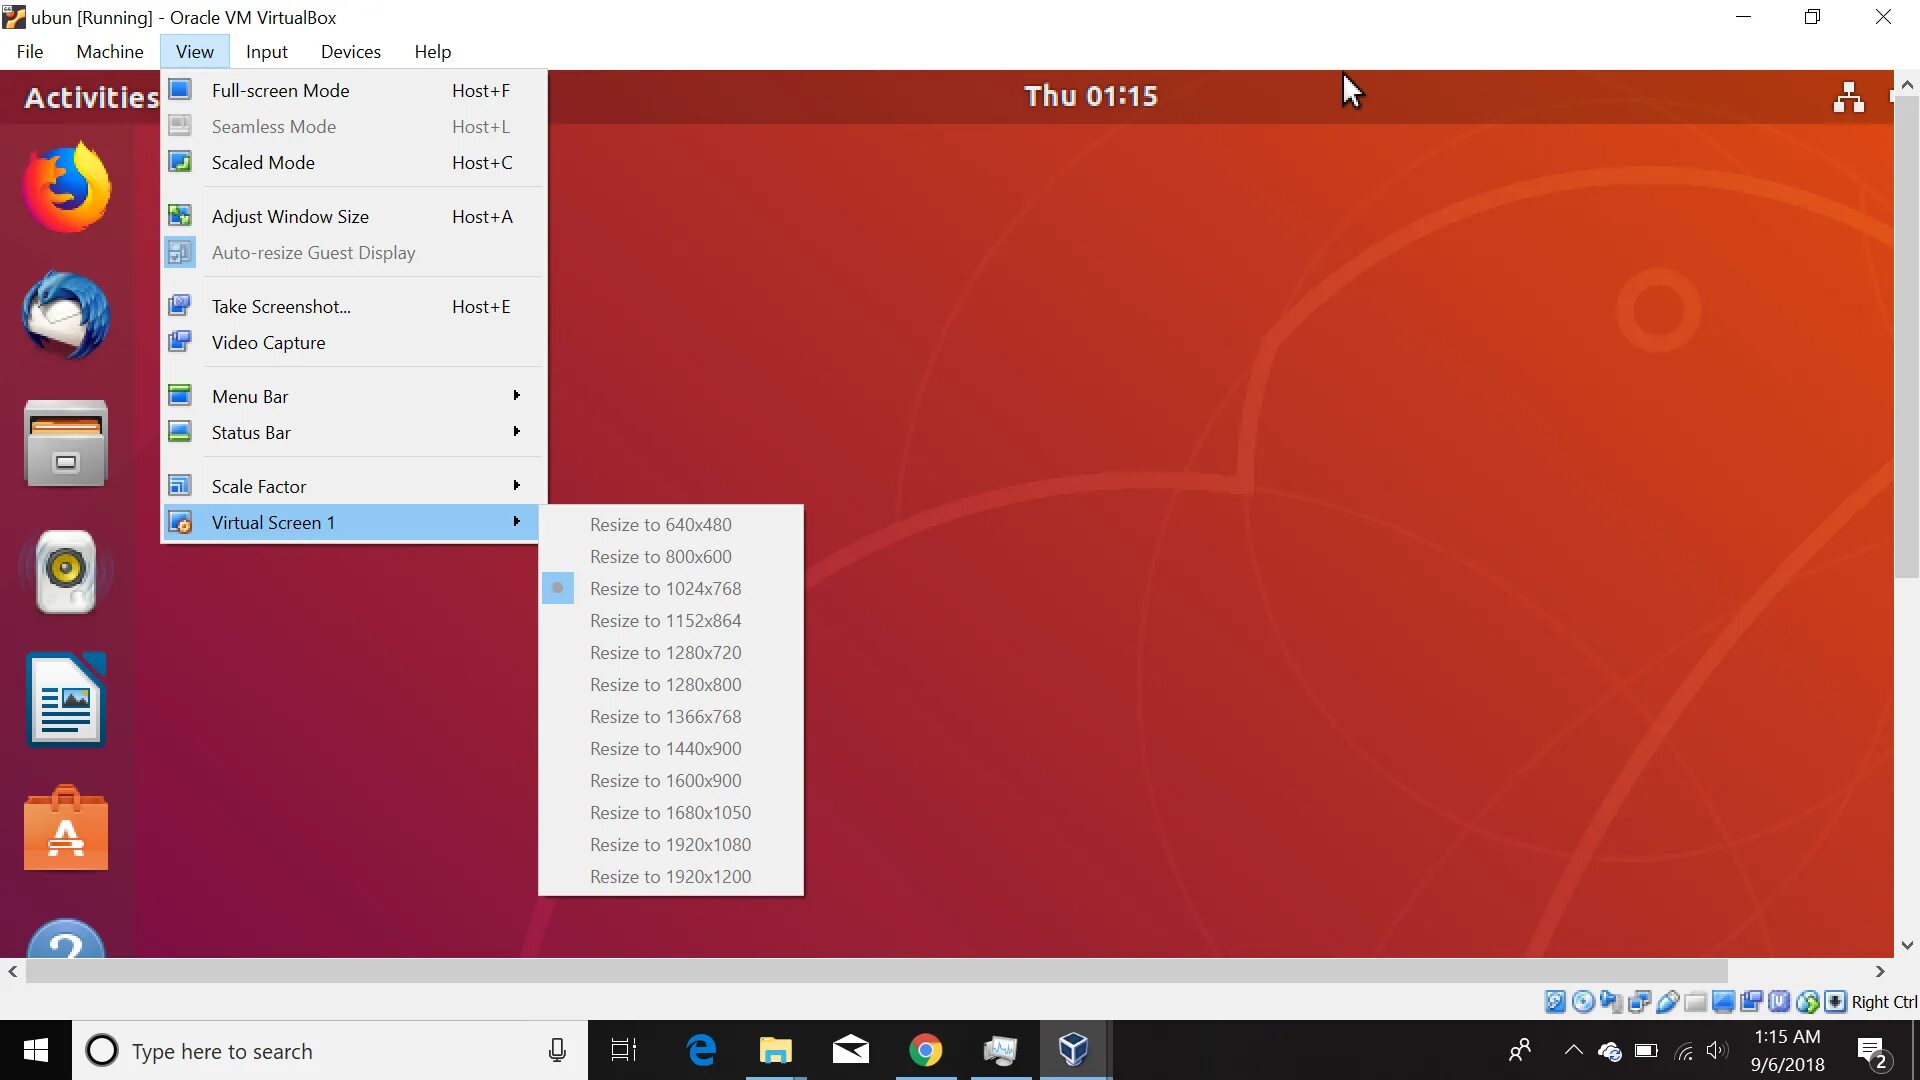Click the Windows taskbar clock 1:15 AM
1920x1080 pixels.
[1787, 1050]
